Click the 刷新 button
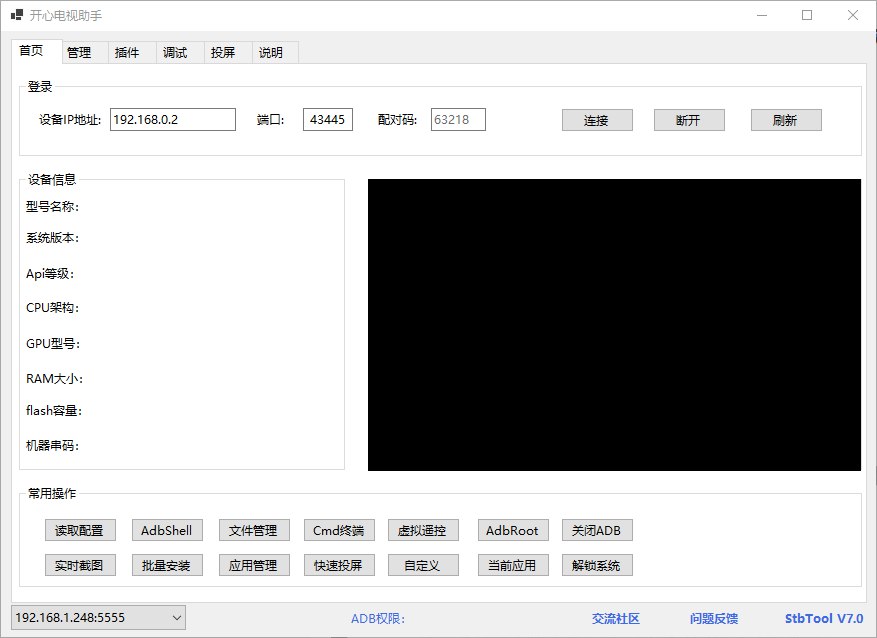The image size is (877, 638). click(x=785, y=120)
